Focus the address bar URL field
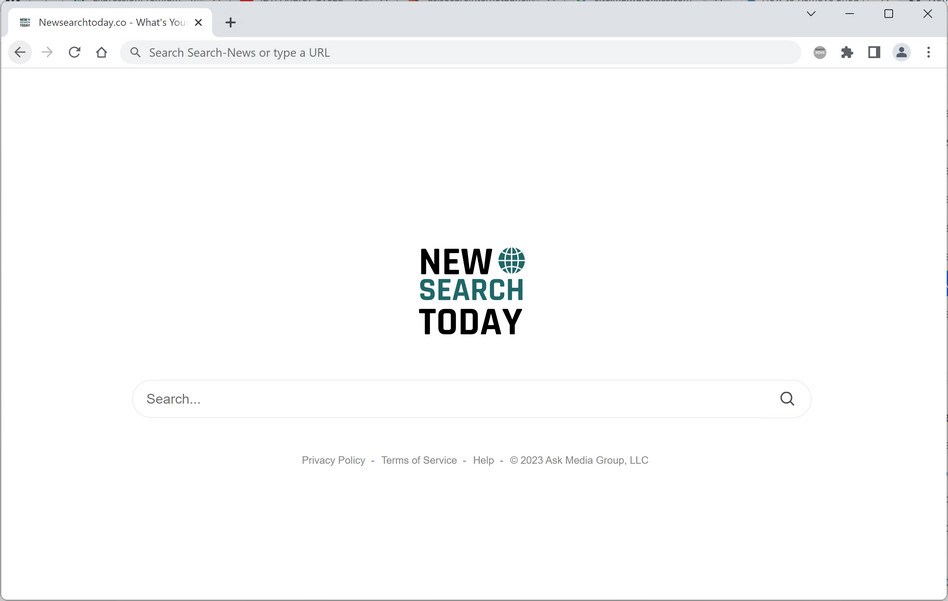 (x=461, y=53)
